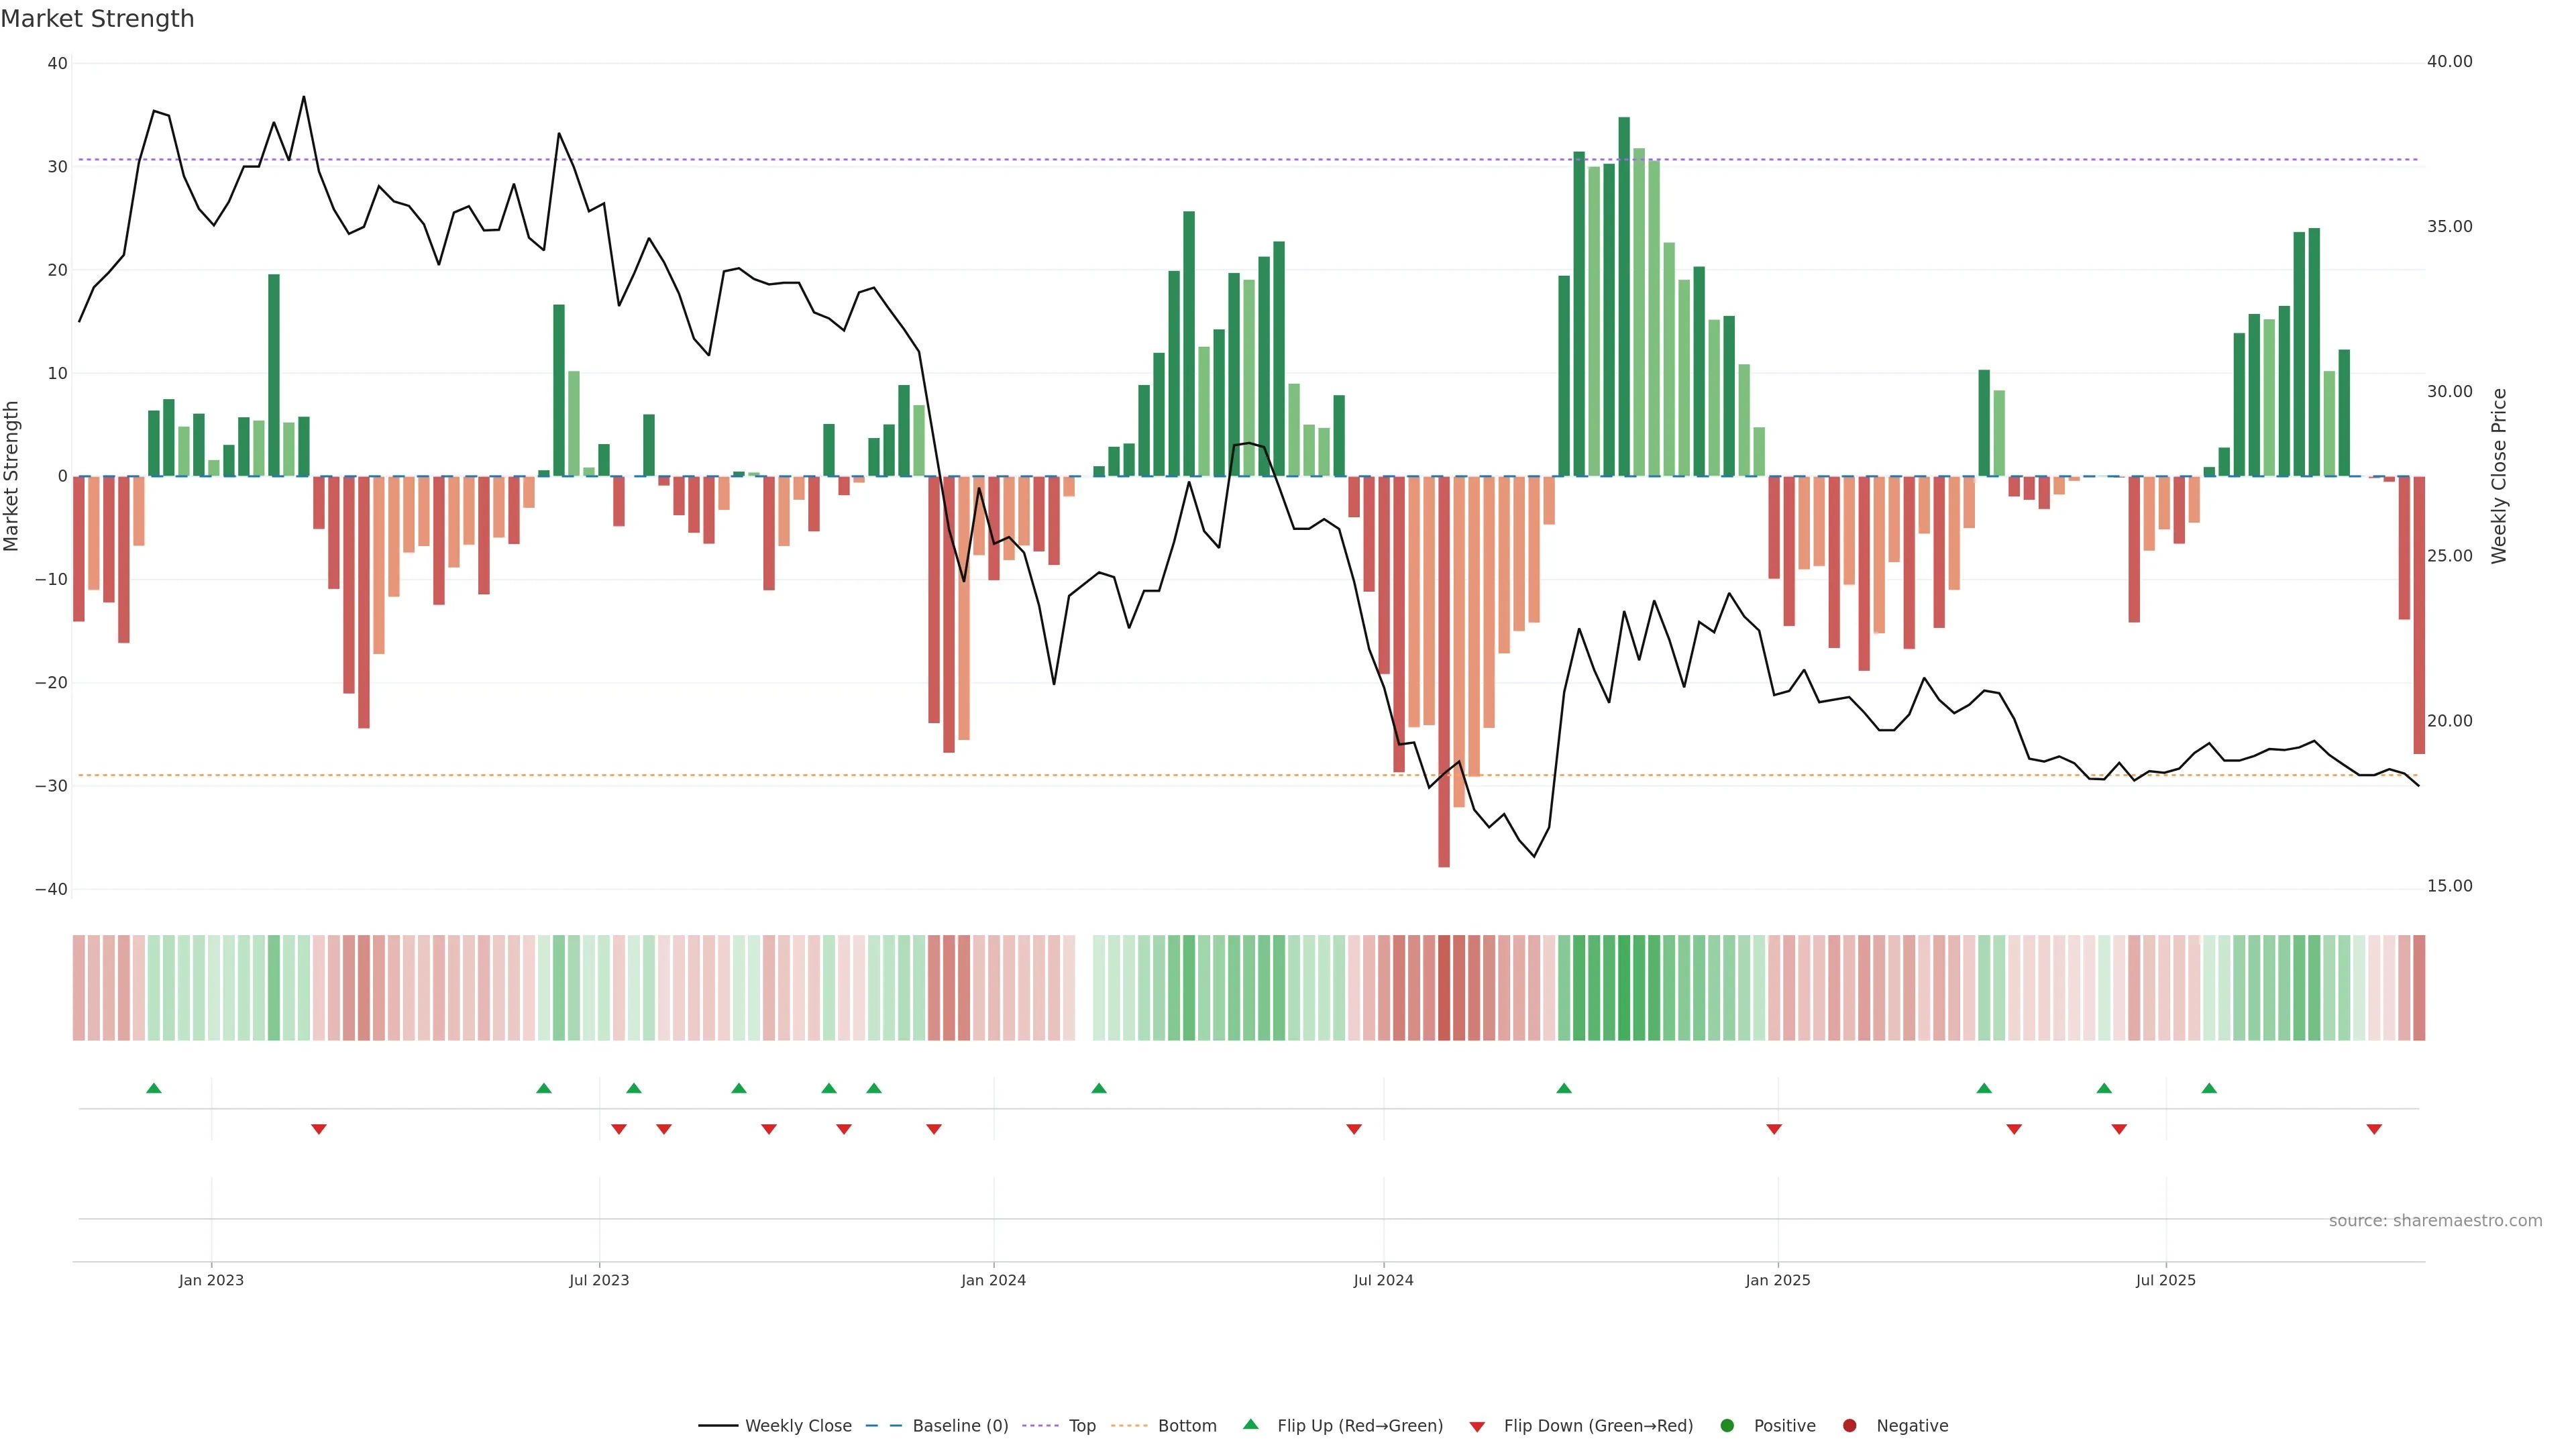Click flip-up marker just after Jan 2024
The image size is (2576, 1449).
(1099, 1088)
